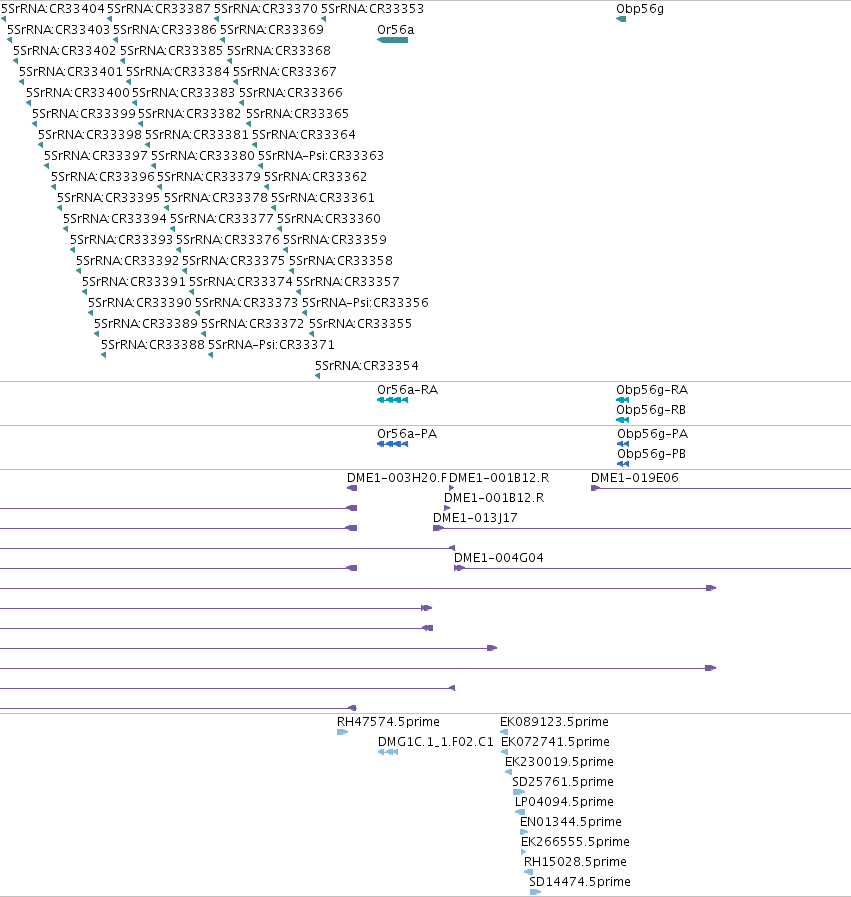Click the 5SrRNA:CR33365 label
This screenshot has width=851, height=897.
(x=297, y=114)
